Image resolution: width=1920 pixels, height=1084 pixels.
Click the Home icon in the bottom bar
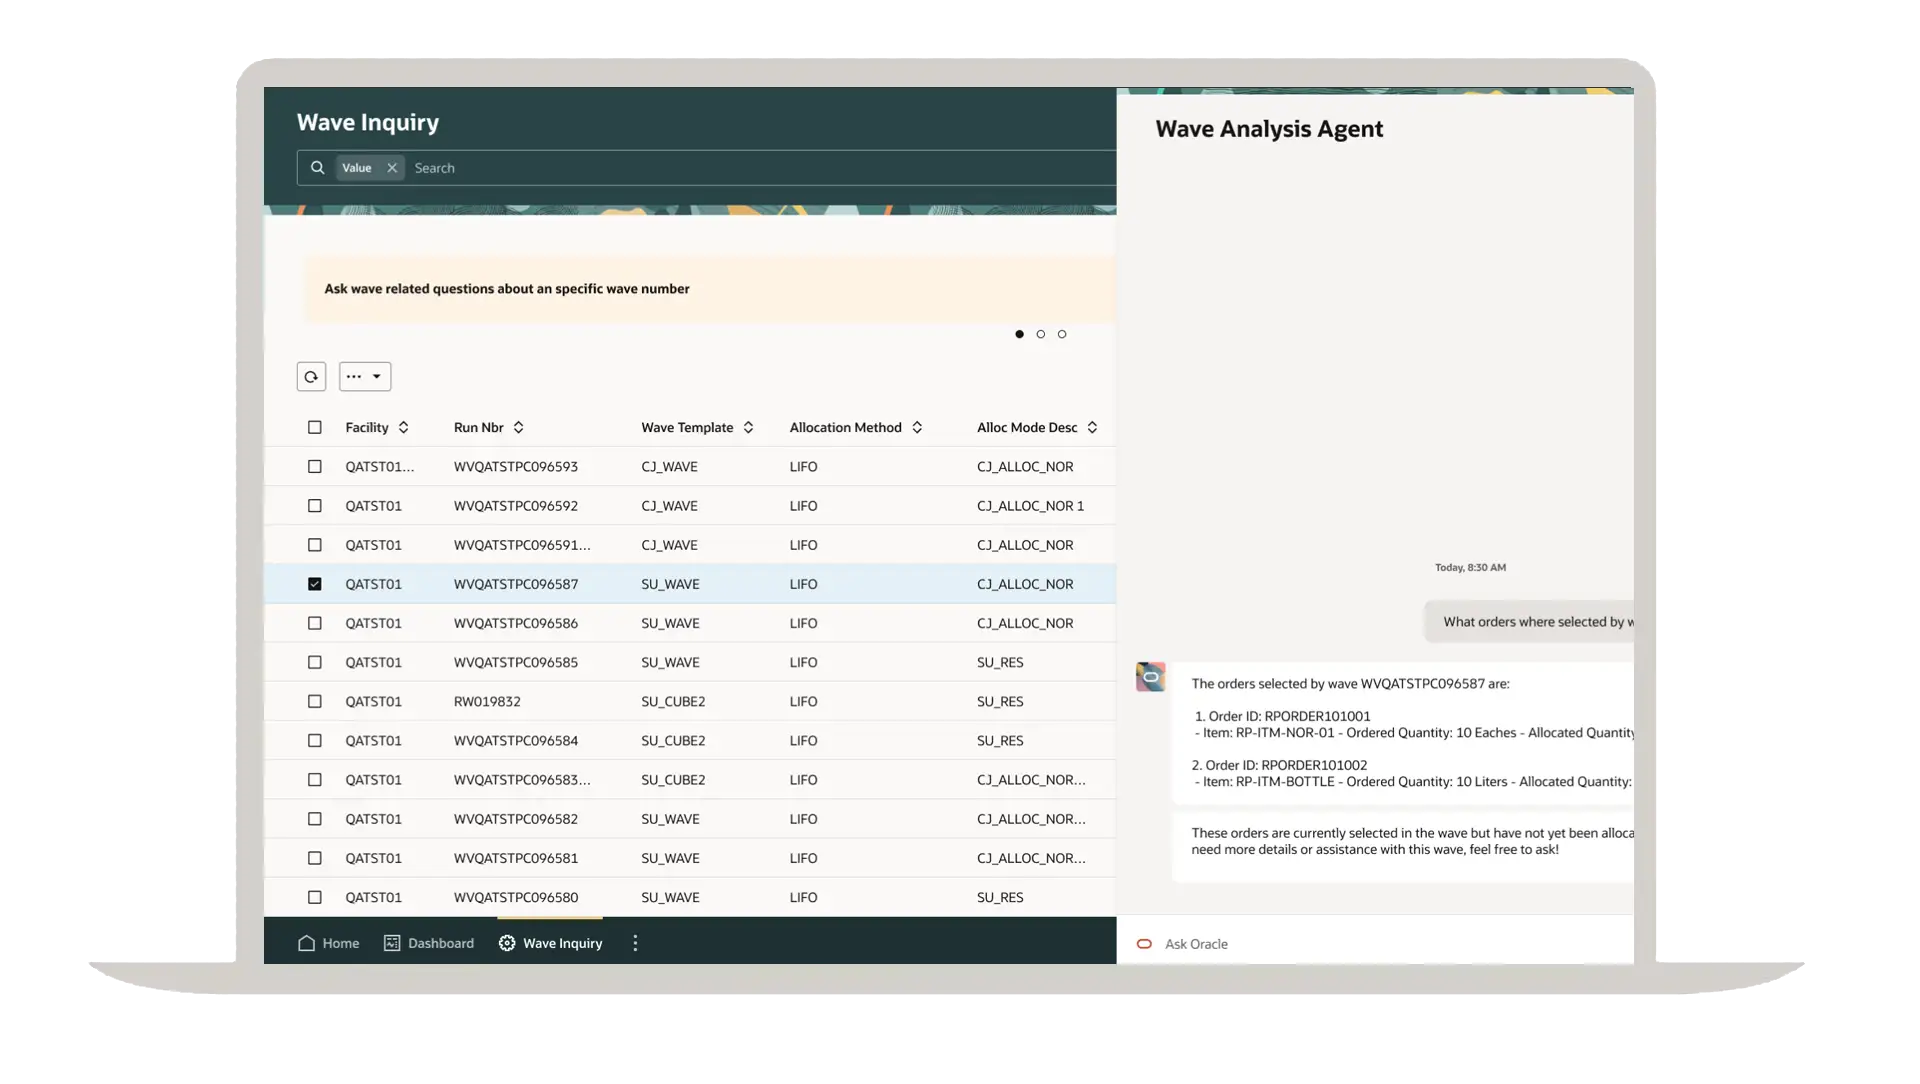(307, 943)
